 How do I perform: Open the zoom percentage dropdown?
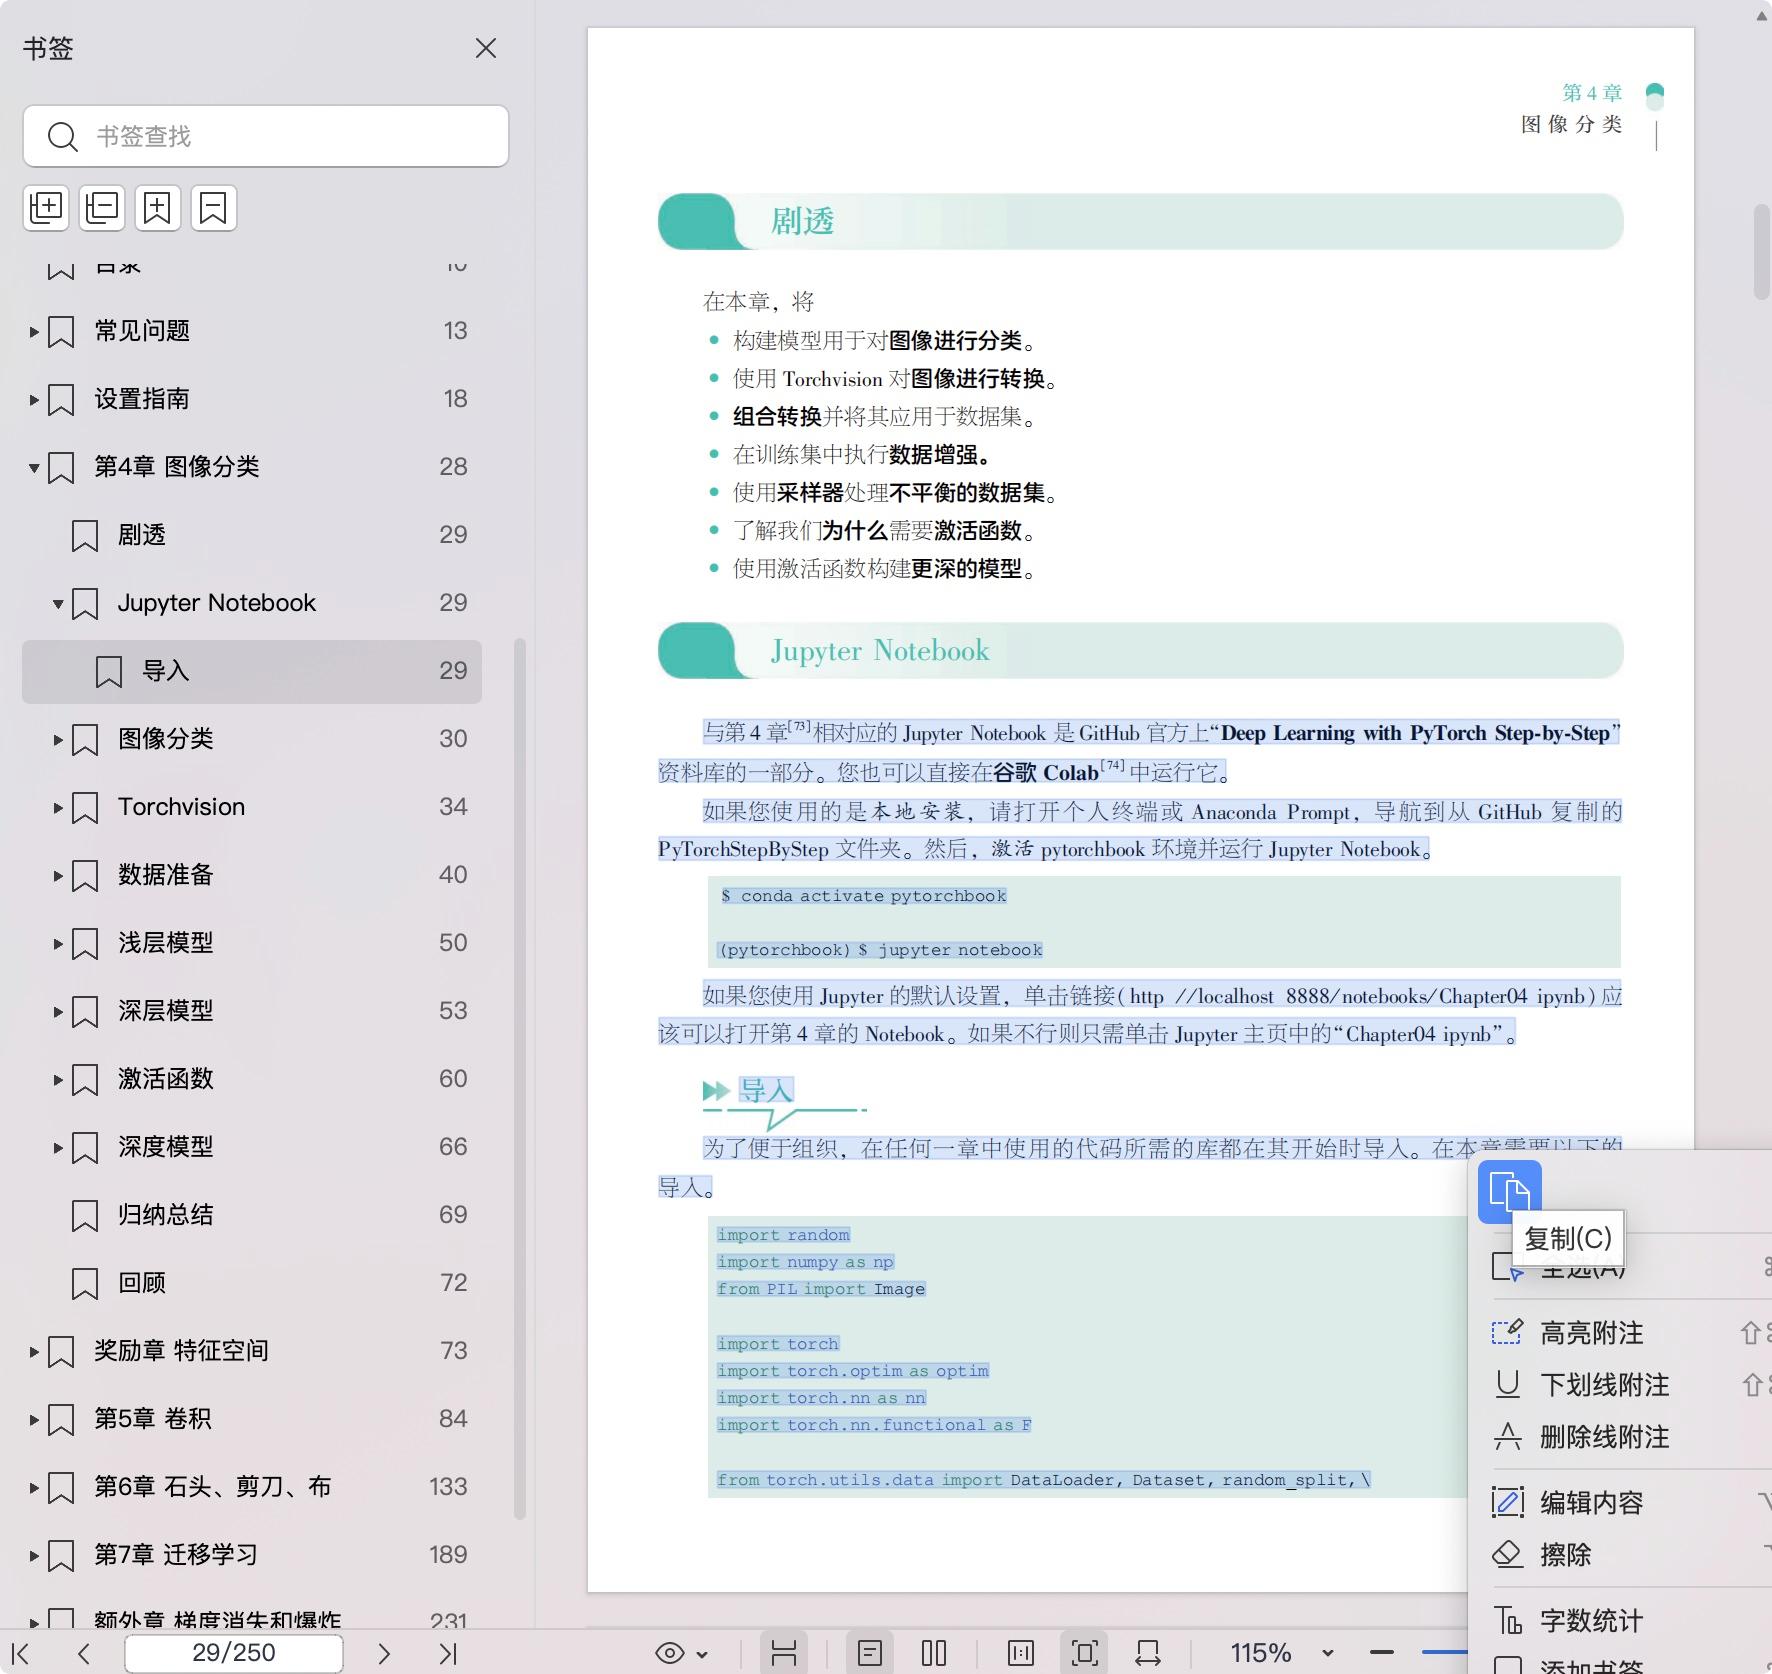pos(1328,1653)
